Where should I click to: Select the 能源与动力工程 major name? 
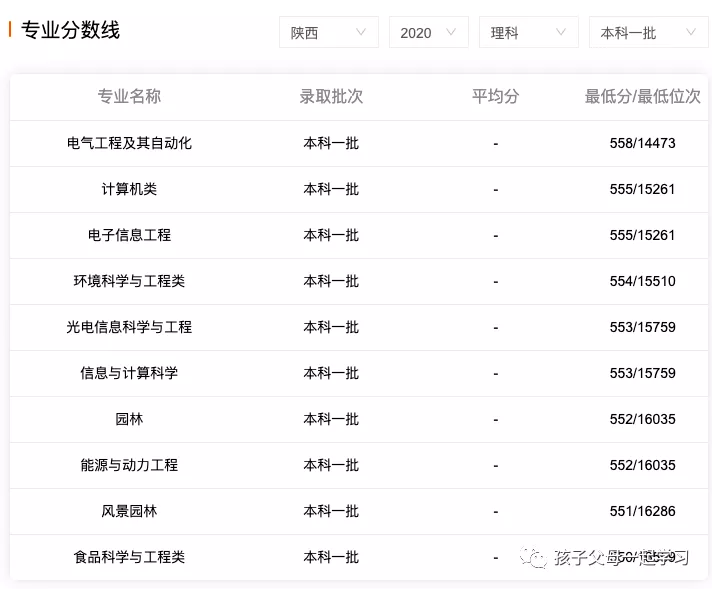click(x=129, y=465)
